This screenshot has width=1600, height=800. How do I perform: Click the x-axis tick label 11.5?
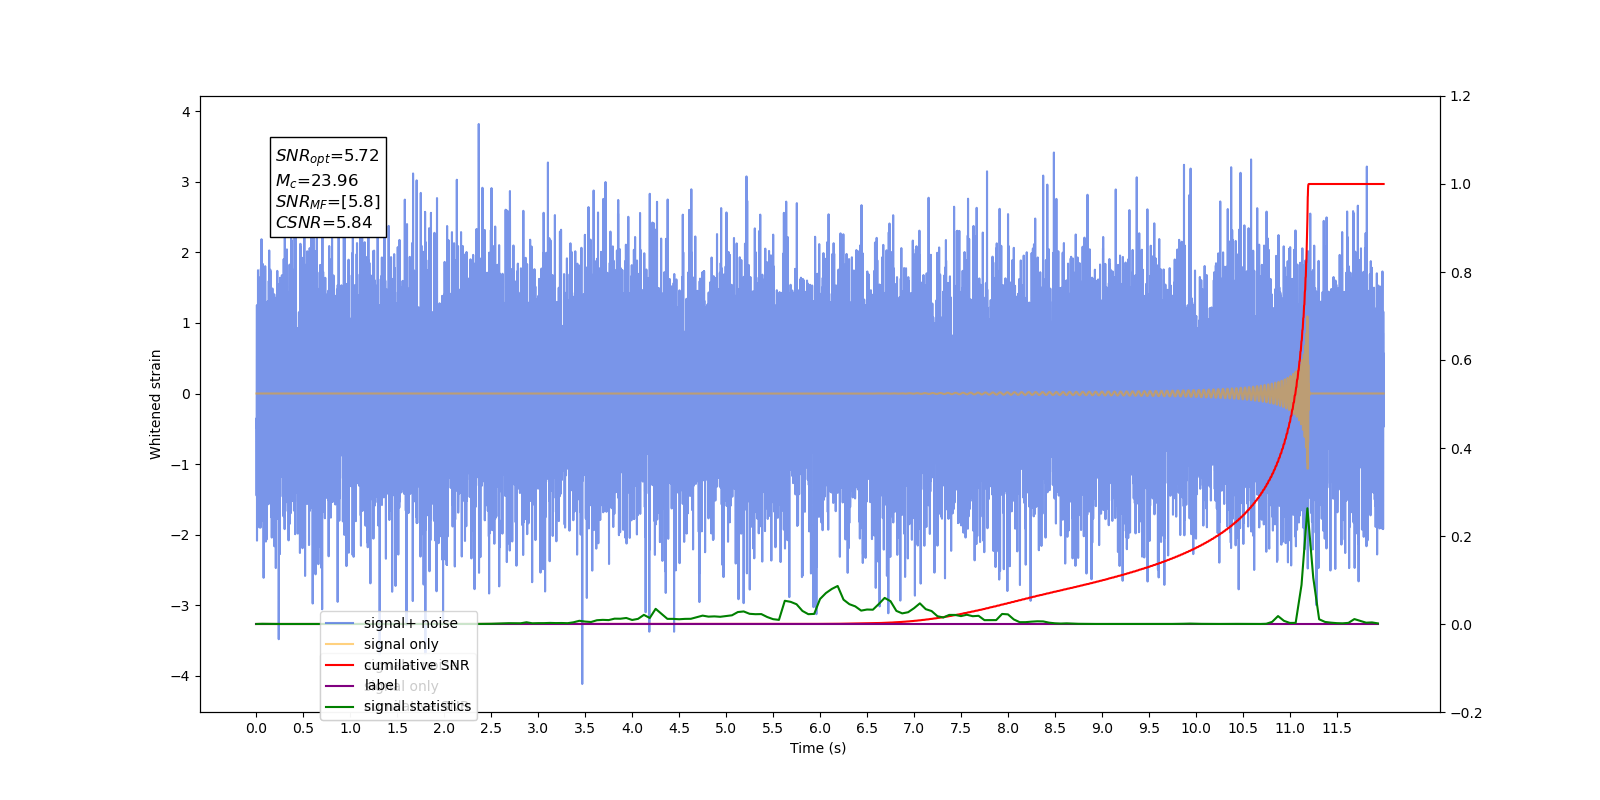click(x=1337, y=728)
